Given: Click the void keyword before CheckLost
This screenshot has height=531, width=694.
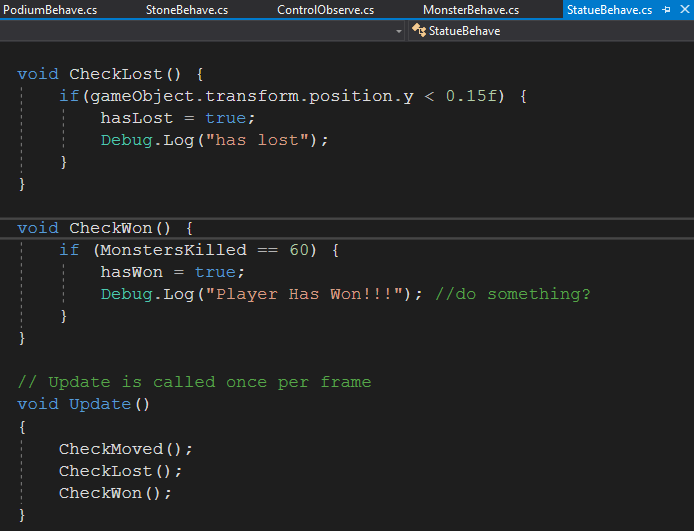Looking at the screenshot, I should (x=38, y=74).
